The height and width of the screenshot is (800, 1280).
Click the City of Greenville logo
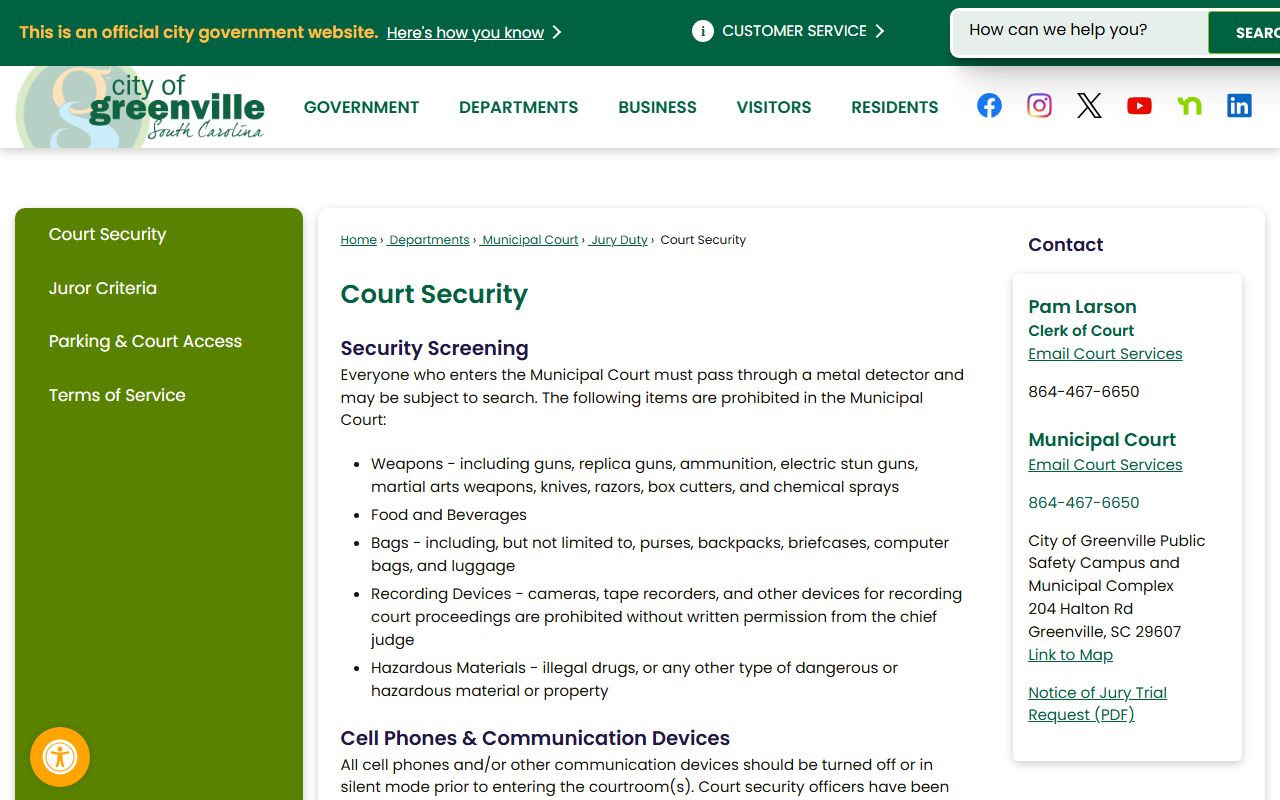pos(141,107)
